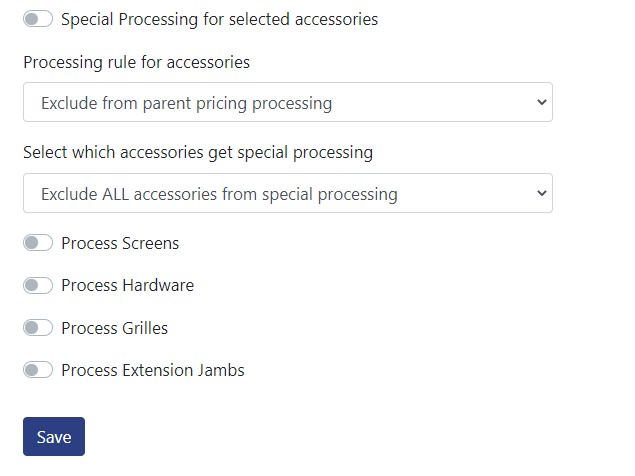Toggle the Process Screens switch
The height and width of the screenshot is (476, 635).
click(x=38, y=243)
